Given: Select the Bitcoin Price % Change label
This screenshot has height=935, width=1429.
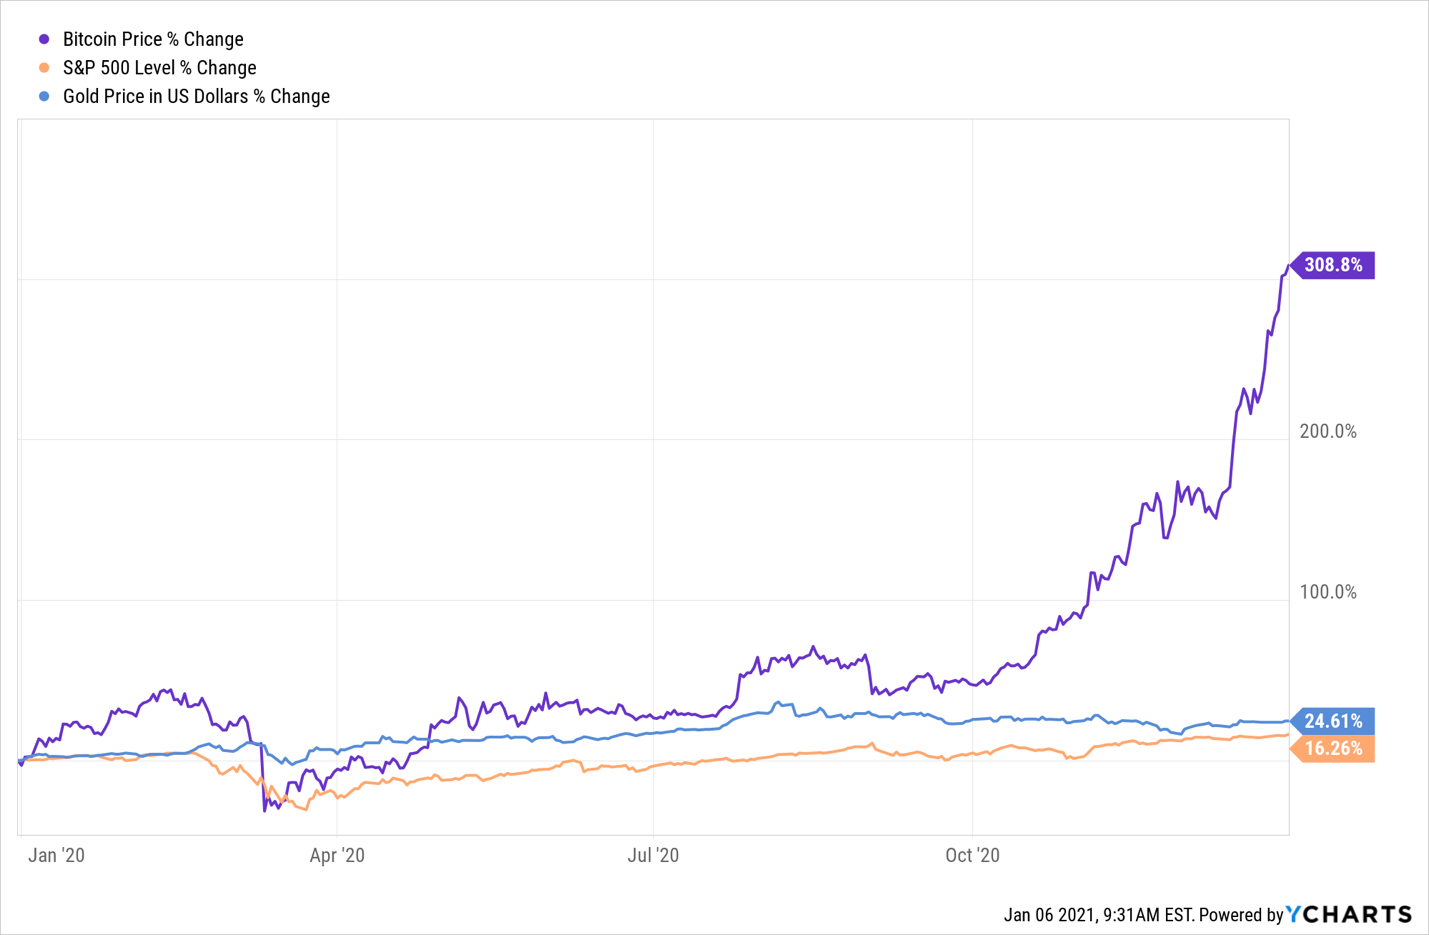Looking at the screenshot, I should click(x=153, y=40).
